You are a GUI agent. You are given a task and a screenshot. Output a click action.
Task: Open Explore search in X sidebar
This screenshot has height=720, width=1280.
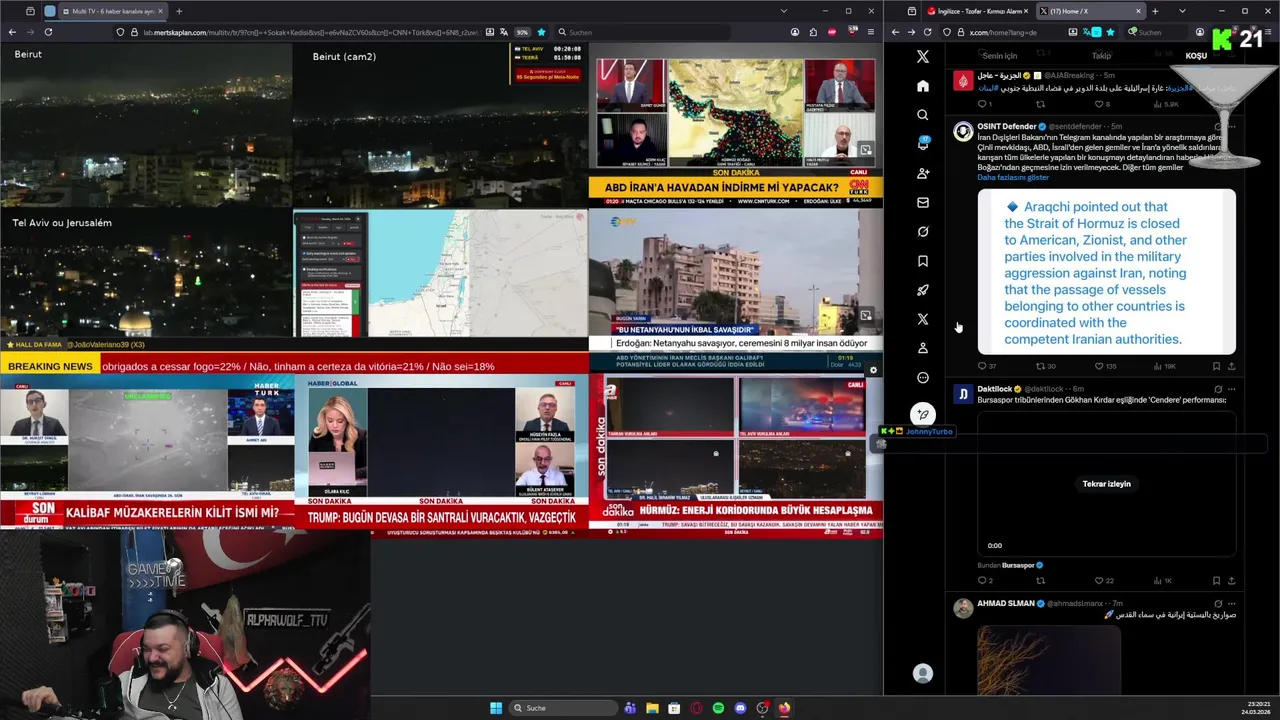coord(923,115)
